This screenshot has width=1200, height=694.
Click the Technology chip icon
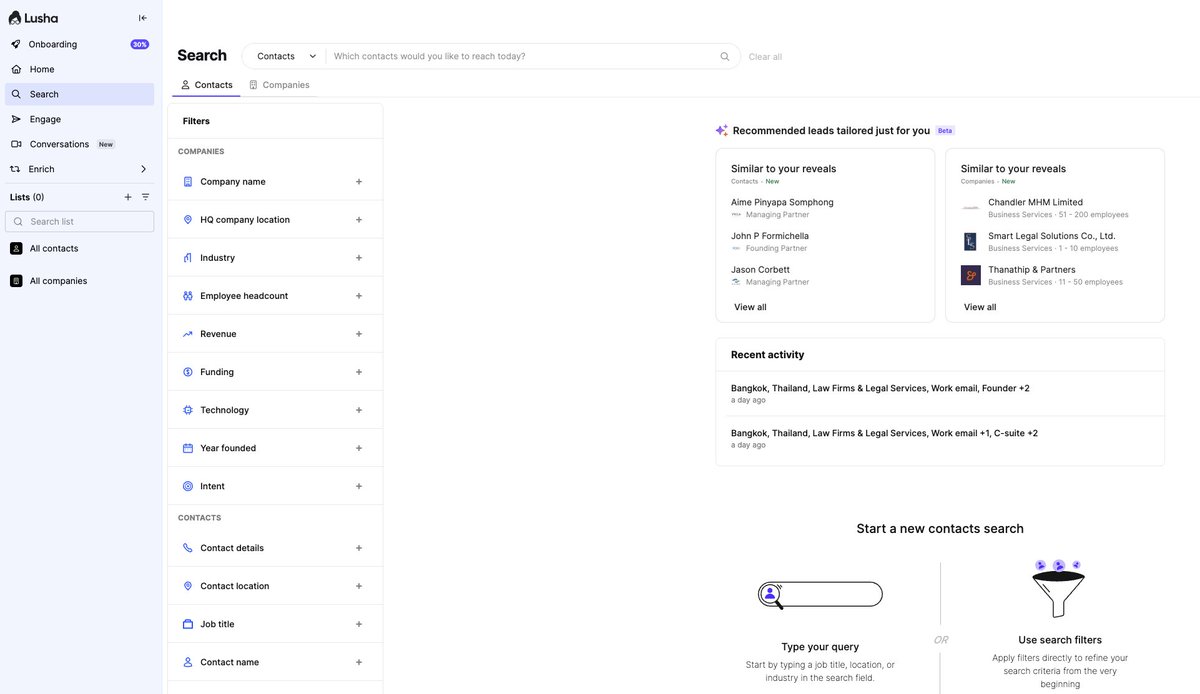coord(188,410)
